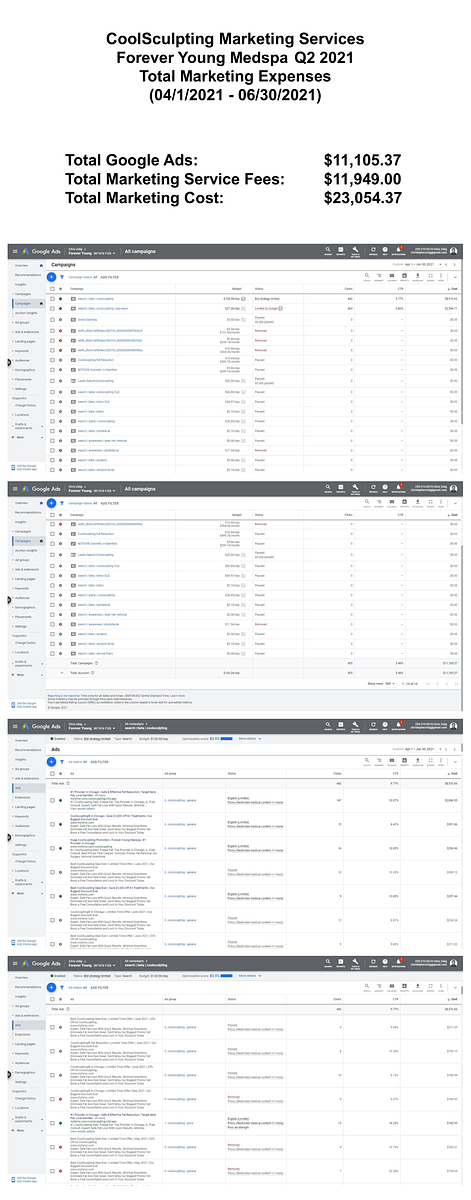
Task: Click blue plus button above Brand Germany list
Action: click(x=51, y=275)
